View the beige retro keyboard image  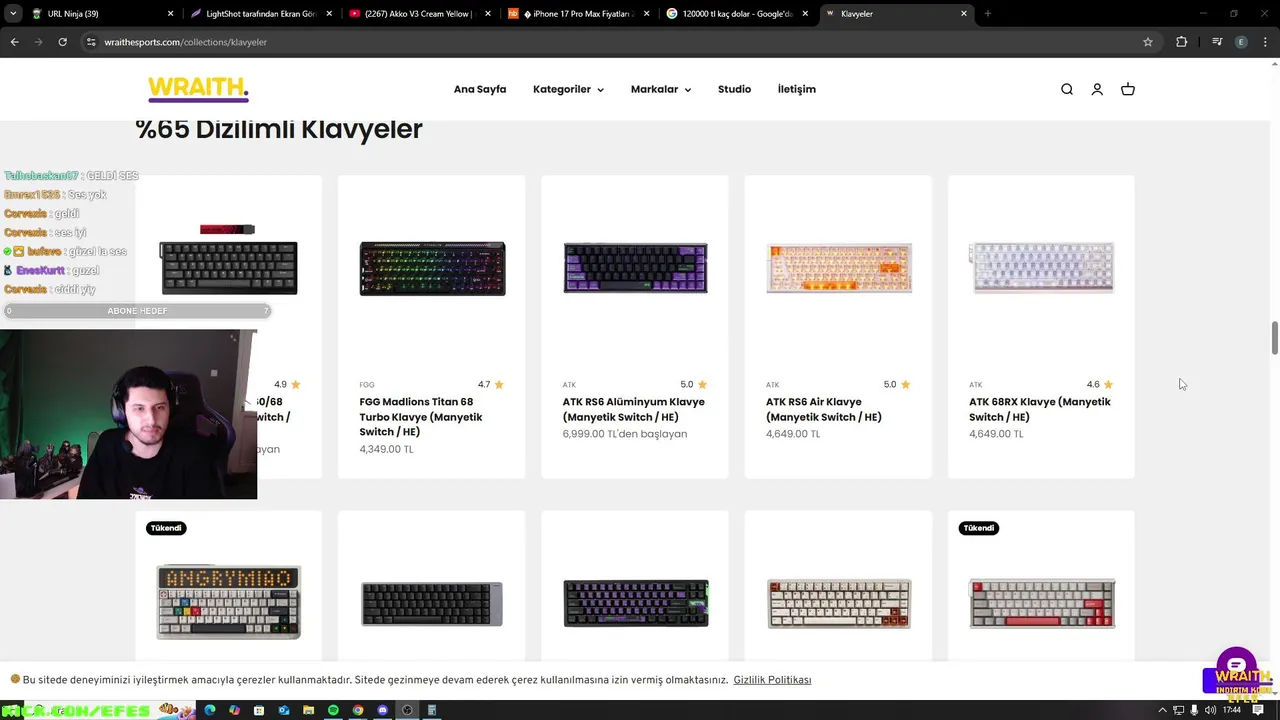839,603
